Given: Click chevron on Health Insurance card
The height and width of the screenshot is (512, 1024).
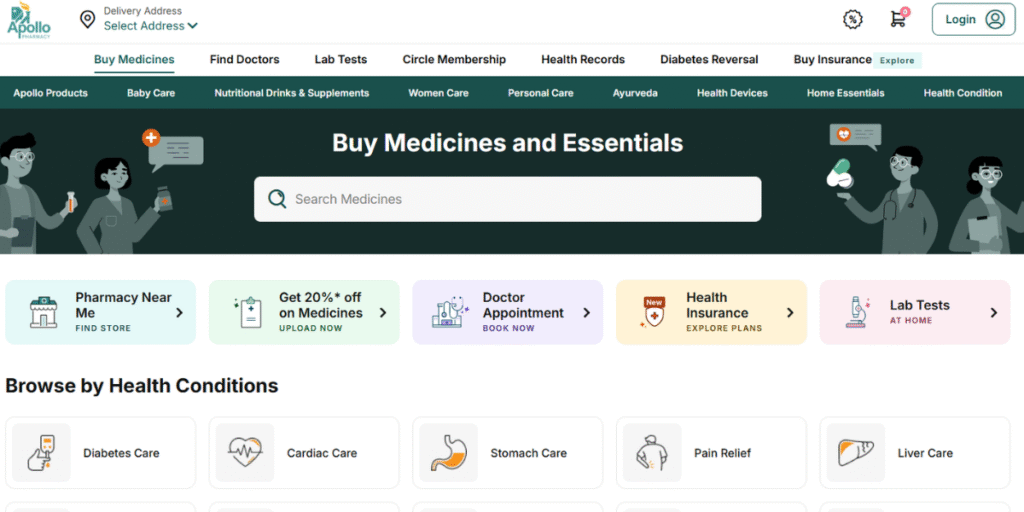Looking at the screenshot, I should click(x=790, y=313).
